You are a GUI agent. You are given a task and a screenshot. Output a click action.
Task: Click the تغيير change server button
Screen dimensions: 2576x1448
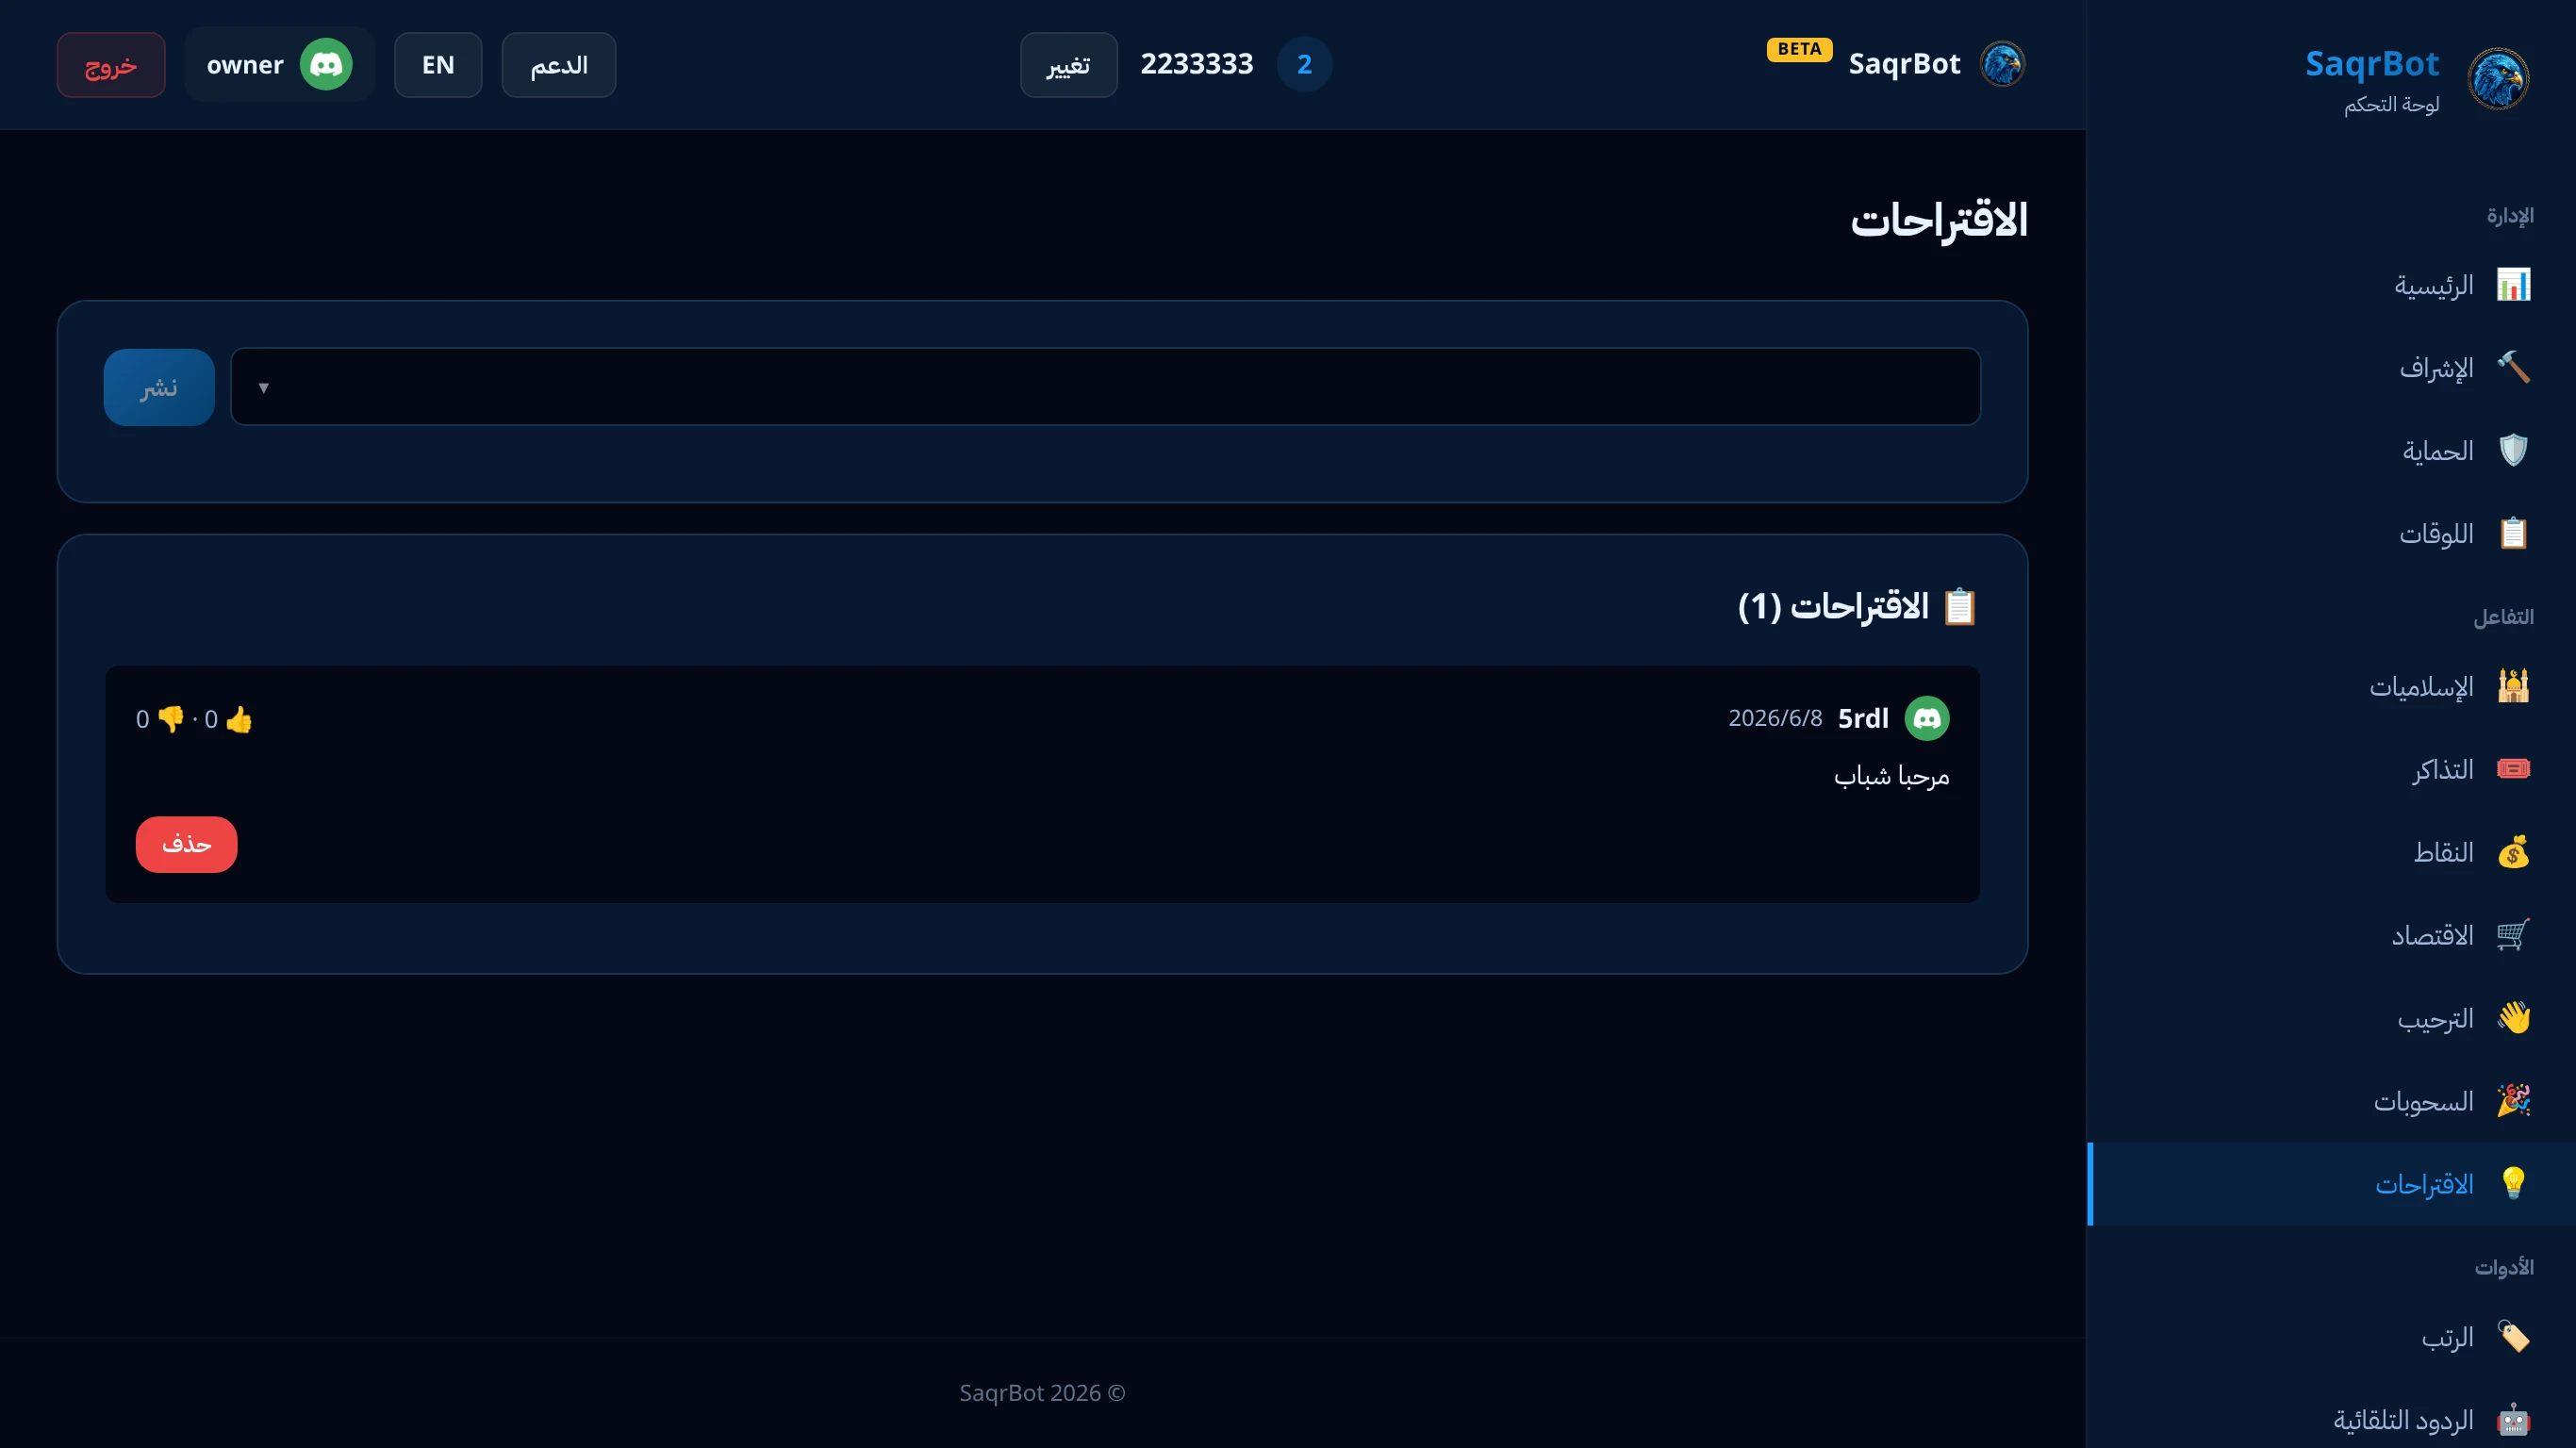tap(1069, 65)
